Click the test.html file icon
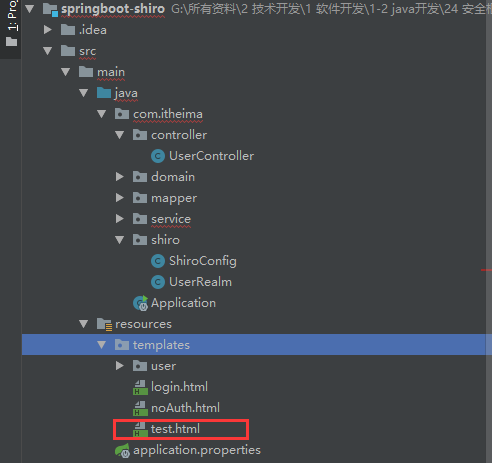The height and width of the screenshot is (463, 492). pyautogui.click(x=140, y=429)
